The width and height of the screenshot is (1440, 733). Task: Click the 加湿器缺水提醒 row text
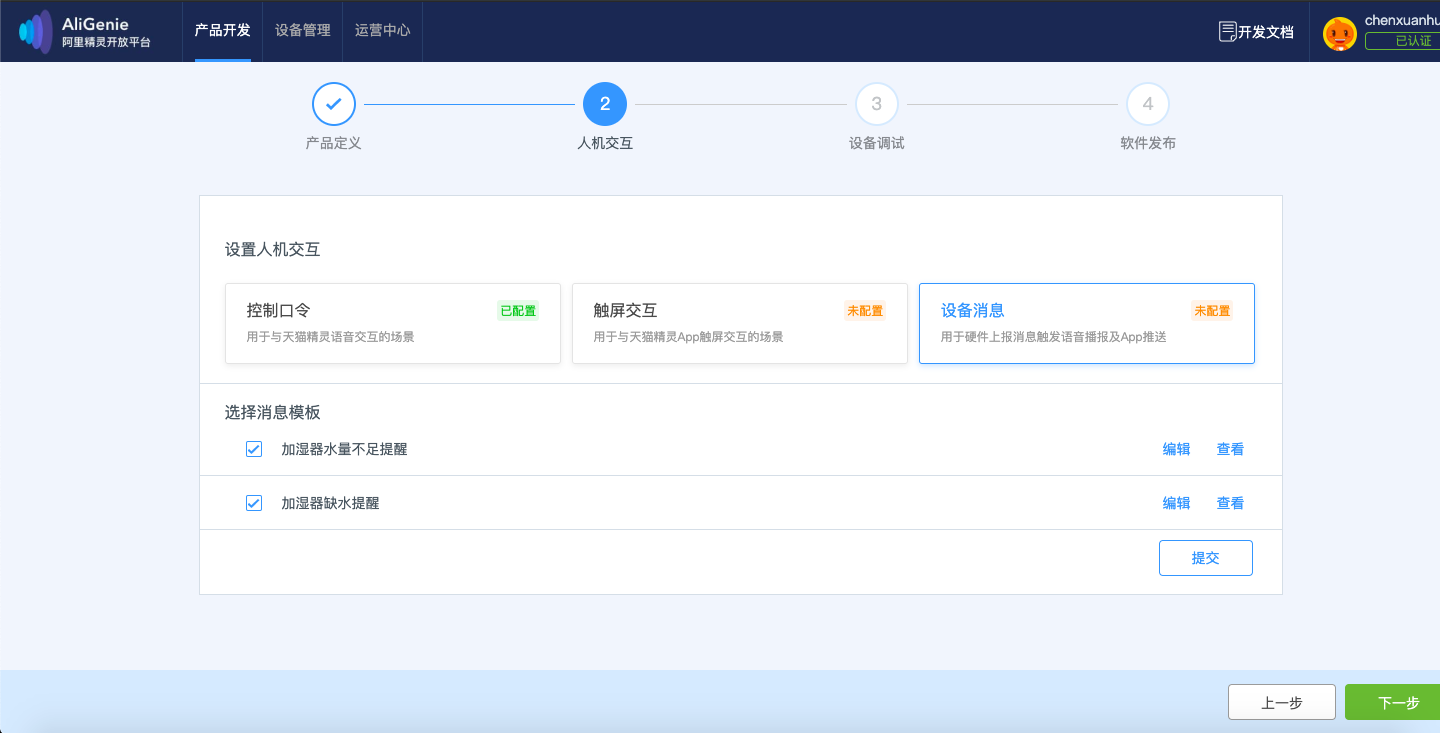[x=330, y=504]
